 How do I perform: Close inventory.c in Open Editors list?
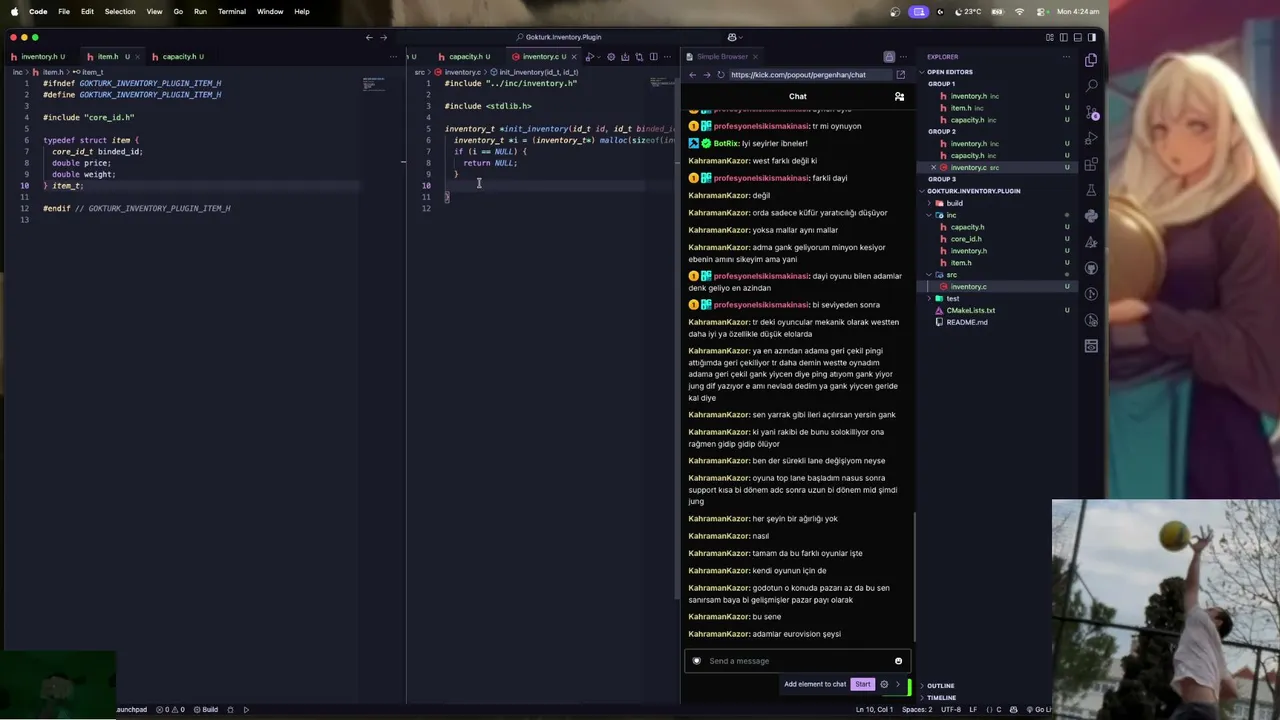click(x=934, y=167)
